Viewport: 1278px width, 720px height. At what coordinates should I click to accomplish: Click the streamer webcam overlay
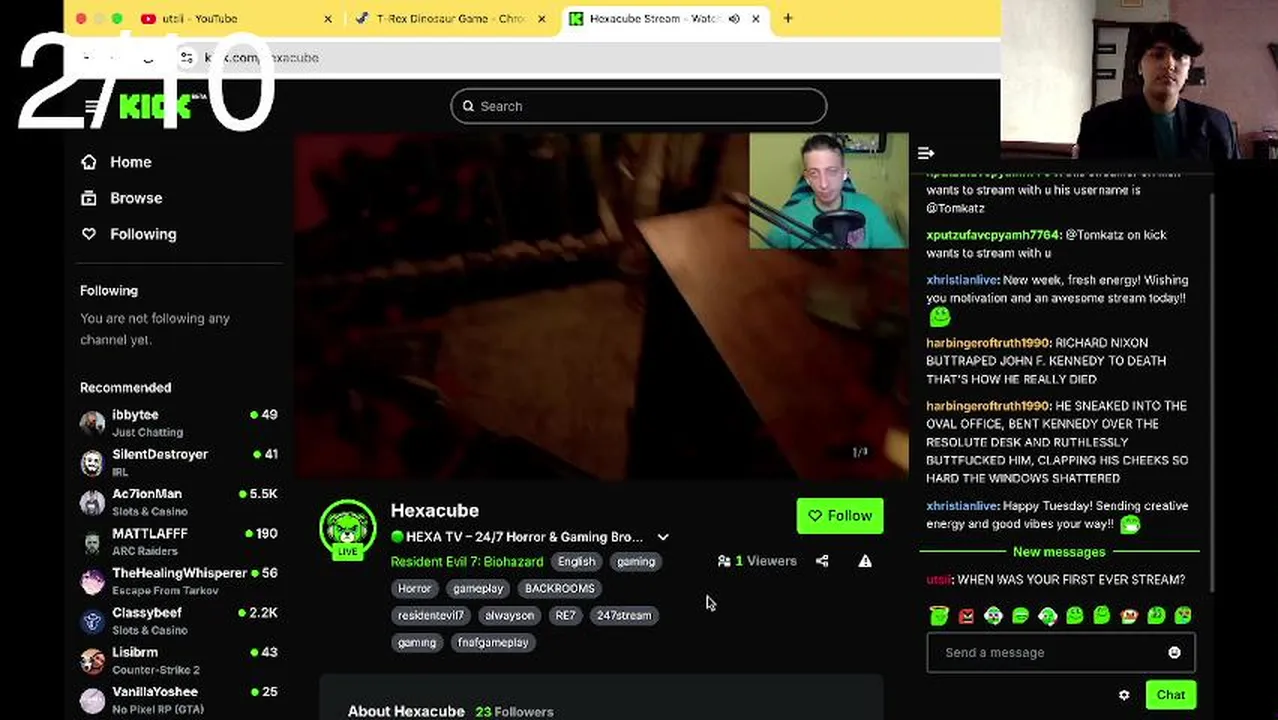pos(829,191)
